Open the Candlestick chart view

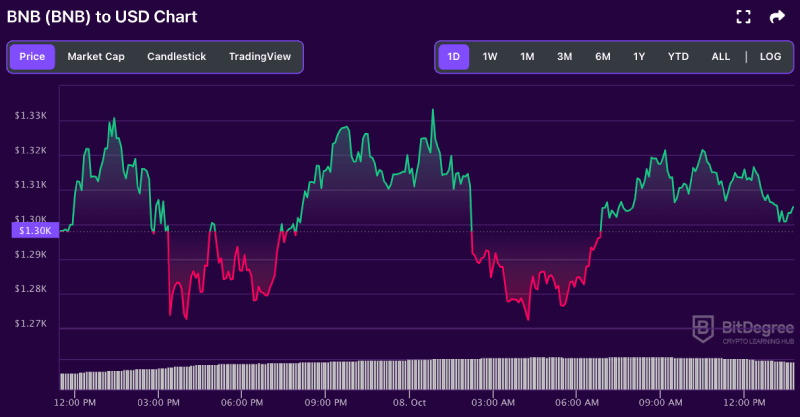tap(176, 57)
